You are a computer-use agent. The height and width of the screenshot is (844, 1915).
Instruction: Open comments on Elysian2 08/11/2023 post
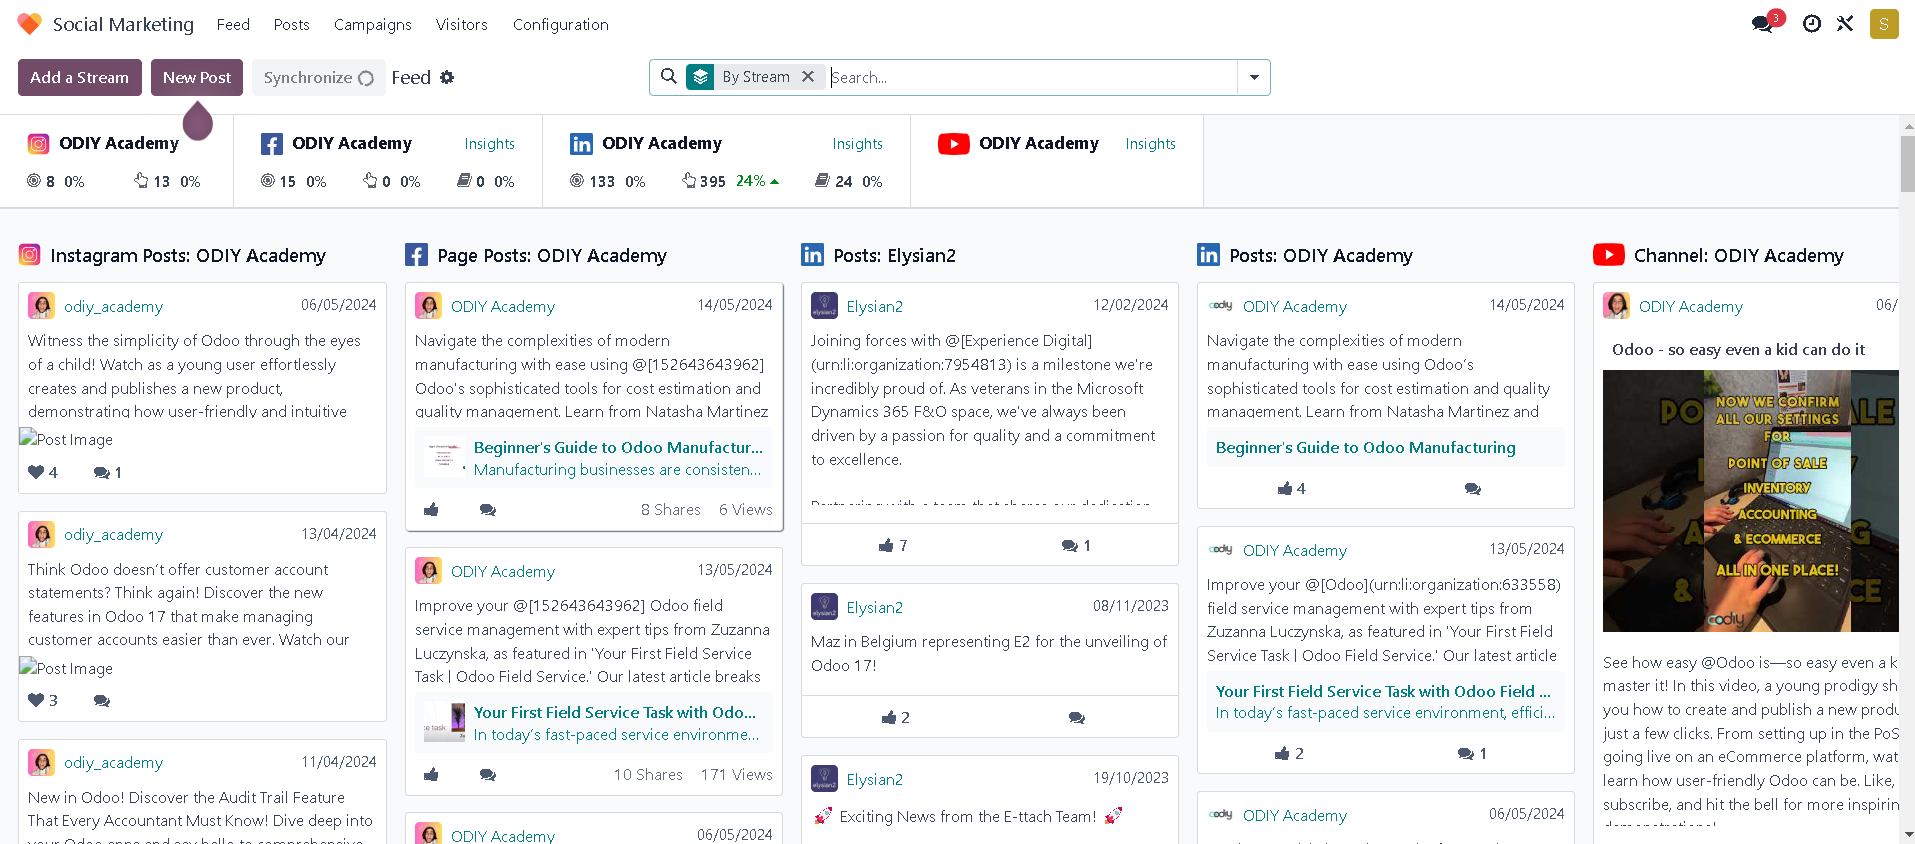click(x=1076, y=717)
